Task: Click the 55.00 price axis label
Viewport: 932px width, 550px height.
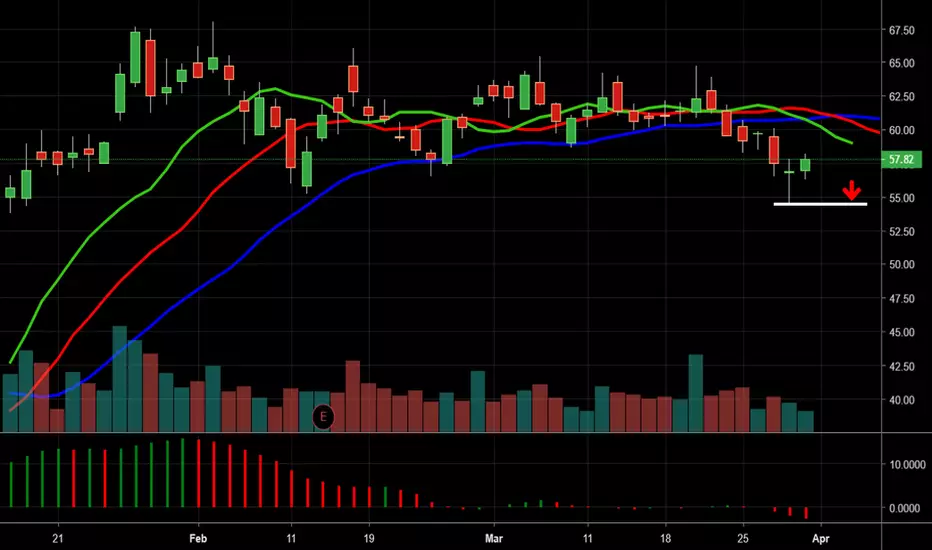Action: tap(901, 197)
